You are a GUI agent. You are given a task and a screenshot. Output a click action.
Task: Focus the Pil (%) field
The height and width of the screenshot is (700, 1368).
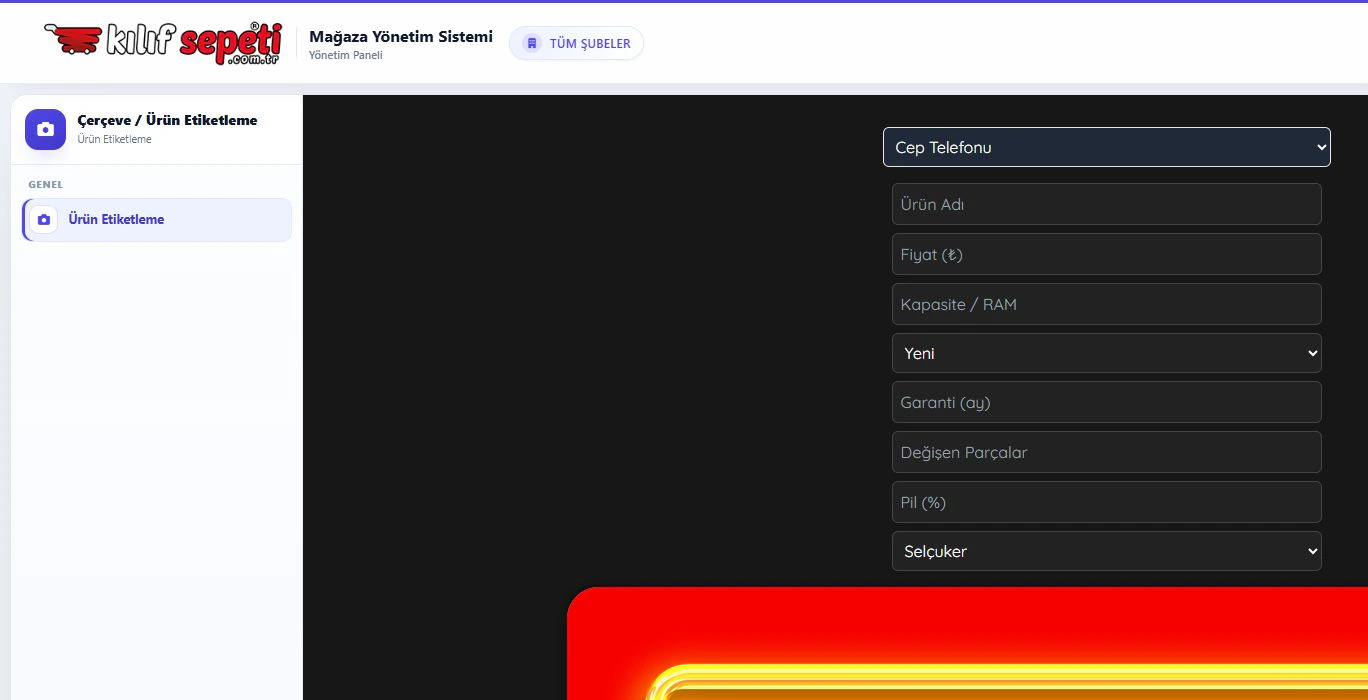coord(1107,502)
